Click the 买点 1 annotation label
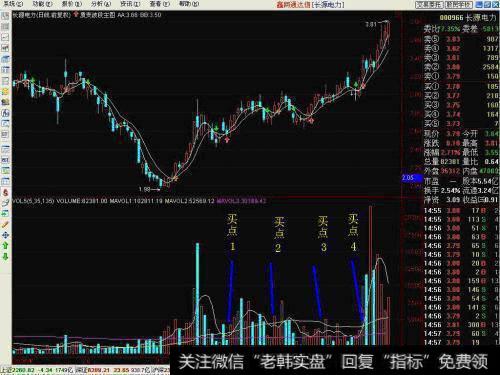Viewport: 500px width, 375px height. point(232,232)
